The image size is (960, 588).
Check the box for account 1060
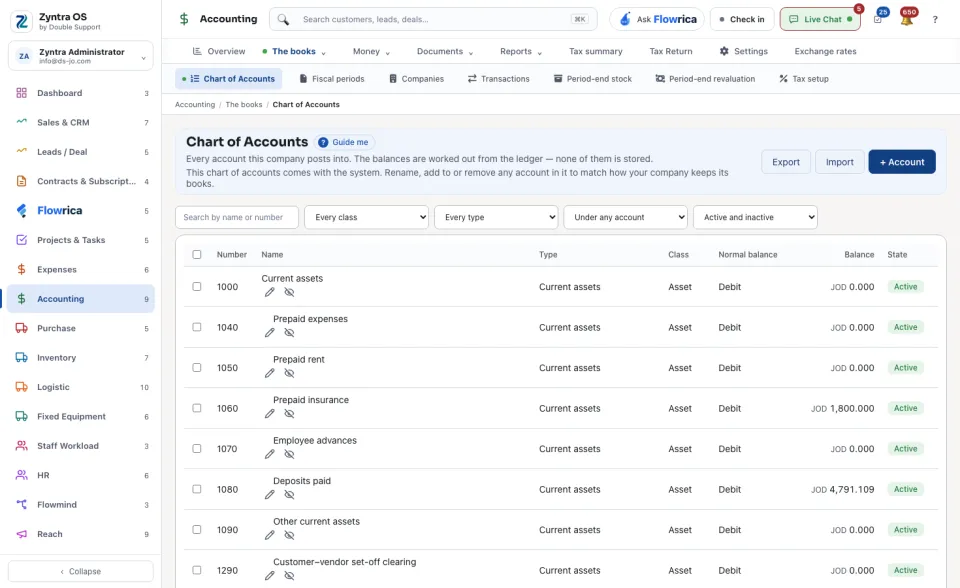click(197, 407)
